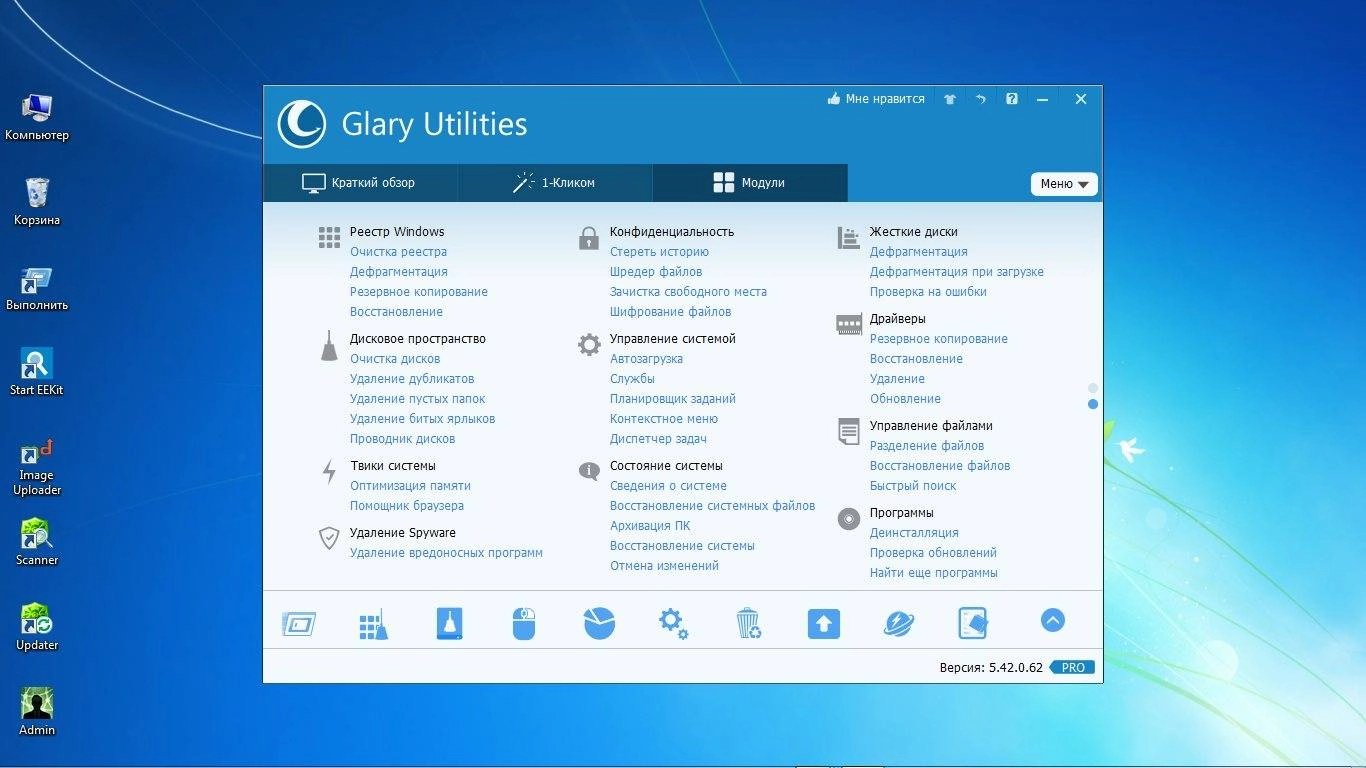Click Найти еще программы link

point(933,573)
